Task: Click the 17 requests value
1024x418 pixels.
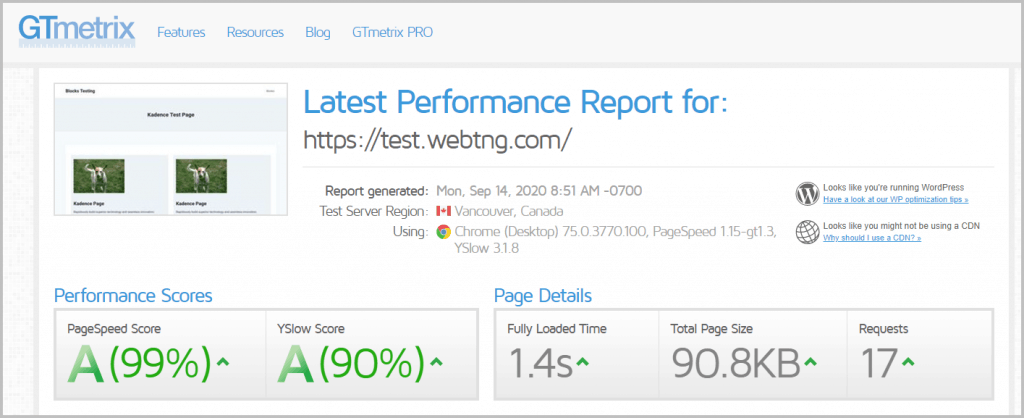Action: [x=878, y=363]
